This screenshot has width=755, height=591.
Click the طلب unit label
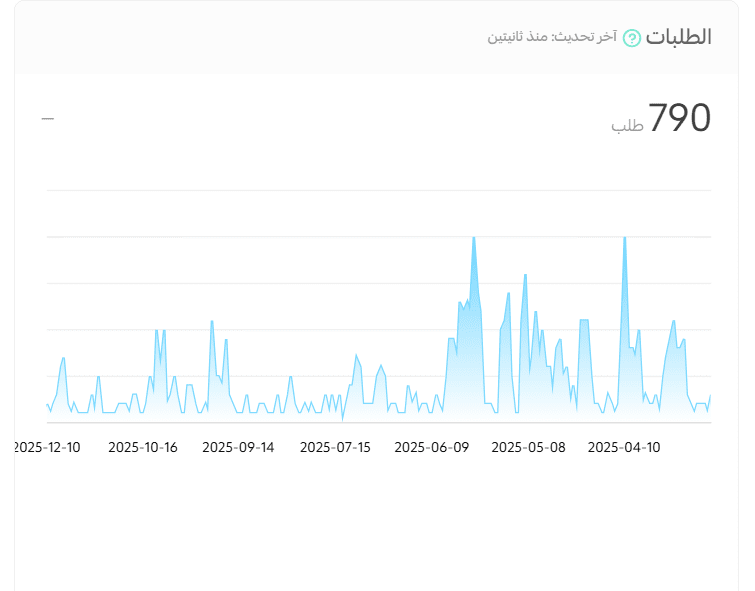tap(627, 125)
